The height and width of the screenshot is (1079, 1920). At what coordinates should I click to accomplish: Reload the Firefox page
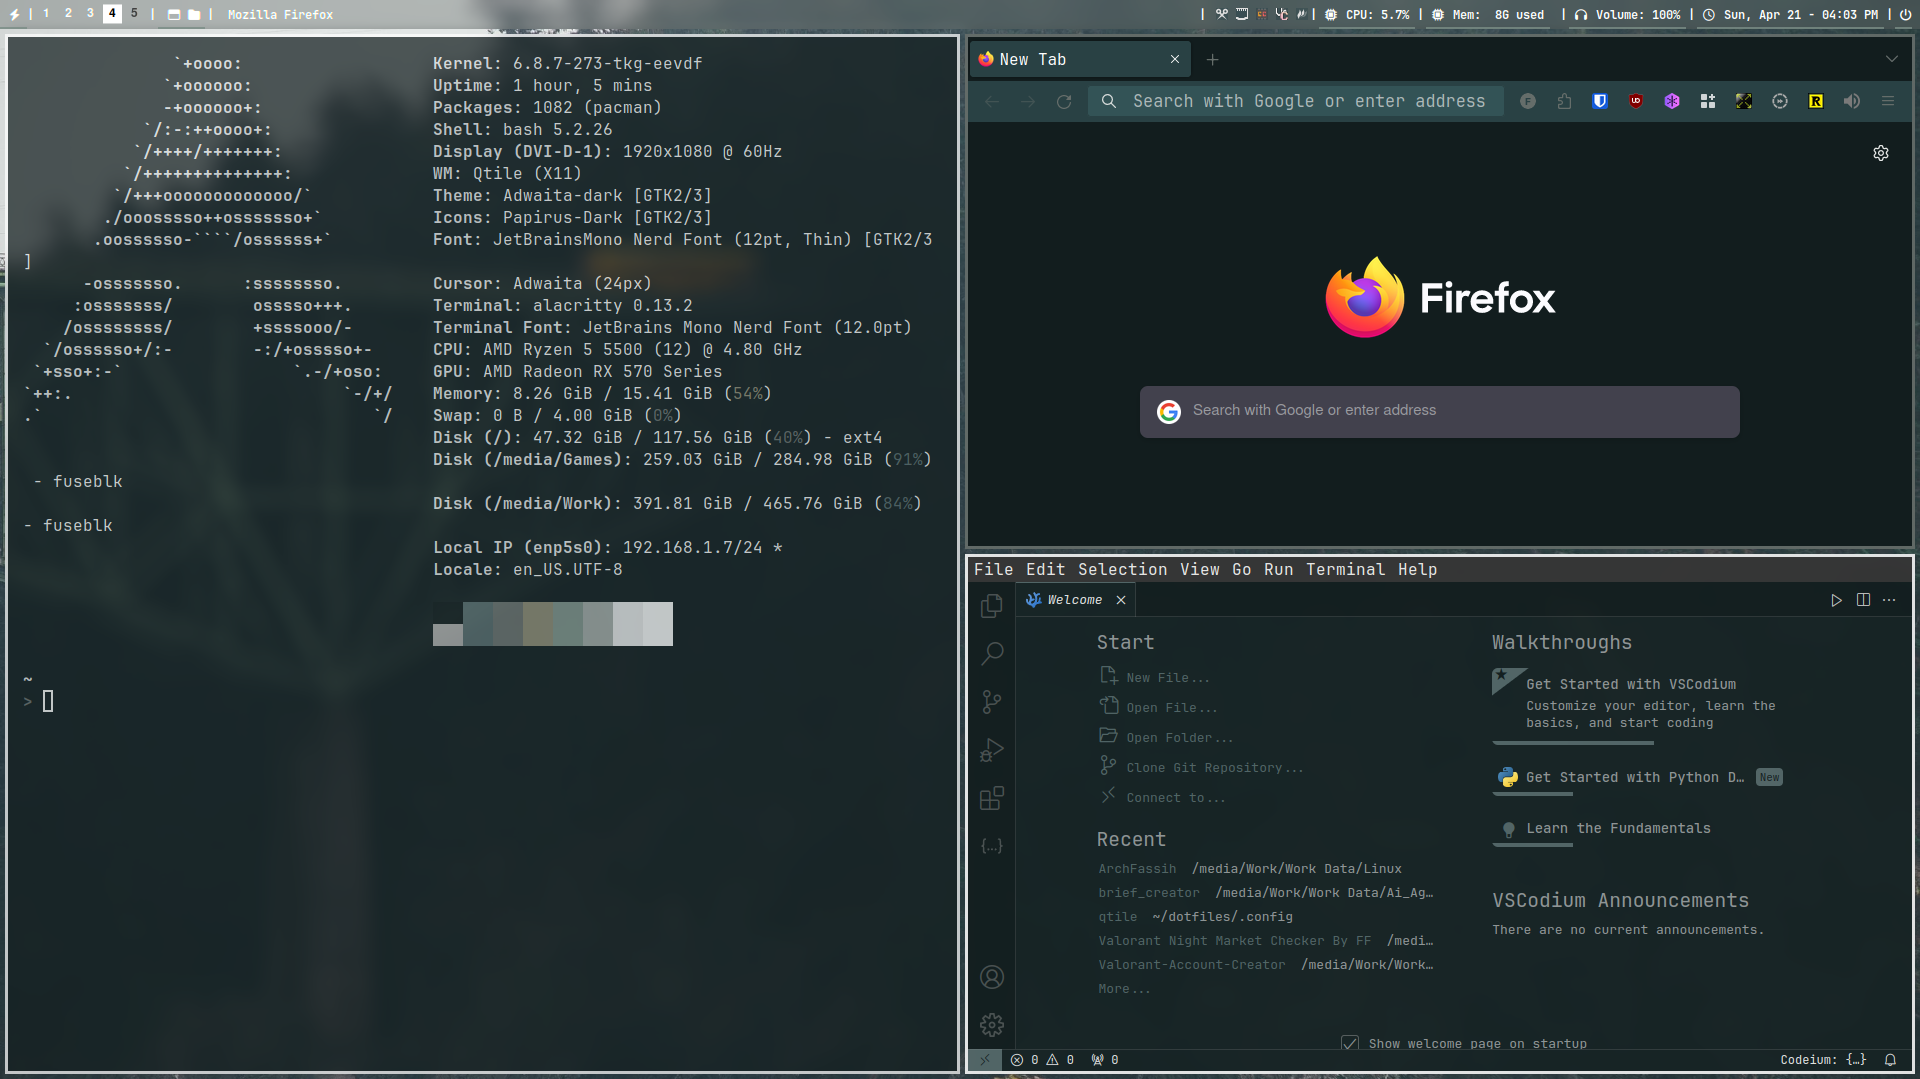coord(1064,101)
